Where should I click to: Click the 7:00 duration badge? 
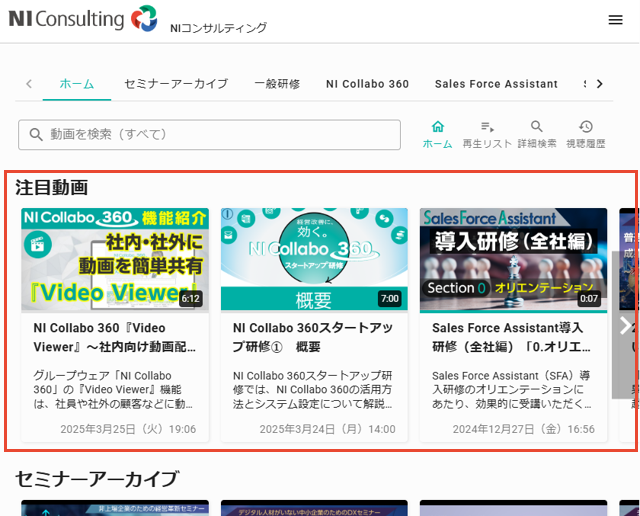(390, 299)
